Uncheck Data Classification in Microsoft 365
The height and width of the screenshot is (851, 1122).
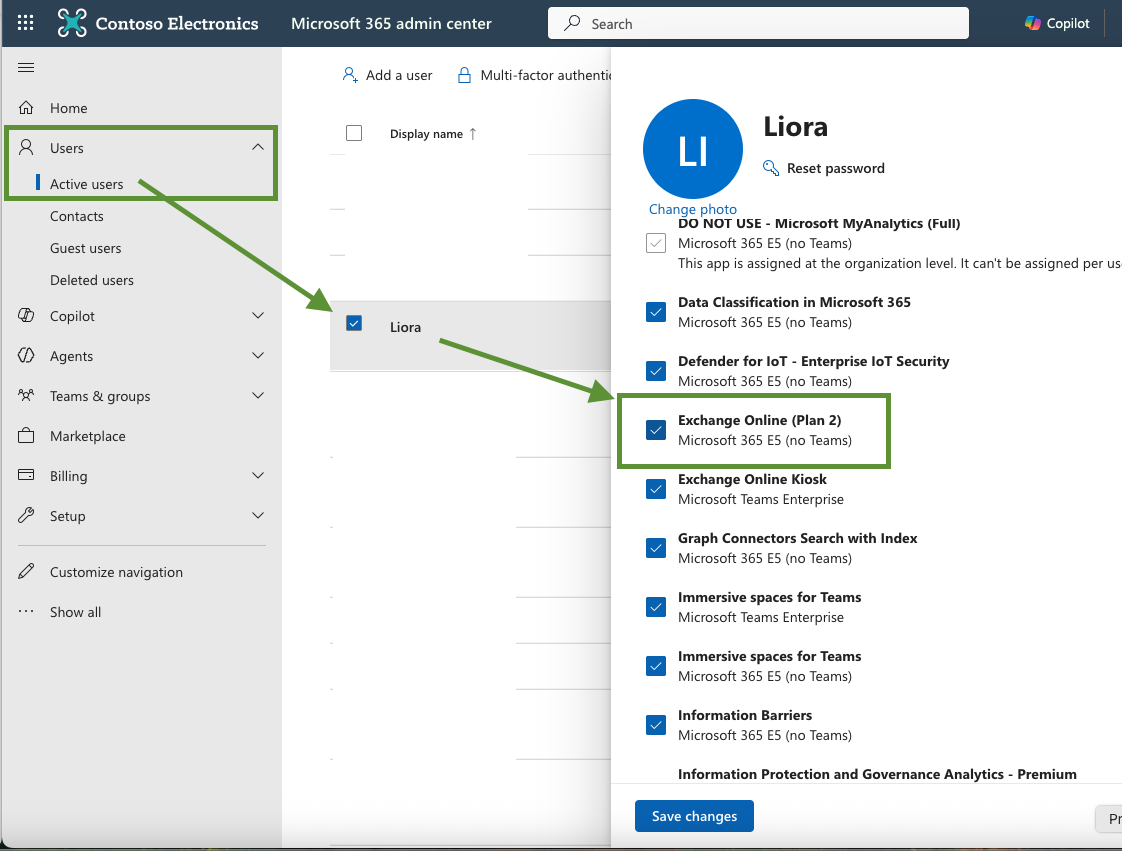coord(655,312)
